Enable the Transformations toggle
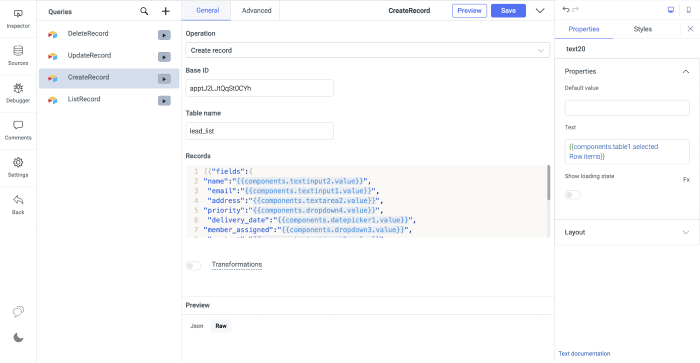 (x=193, y=266)
